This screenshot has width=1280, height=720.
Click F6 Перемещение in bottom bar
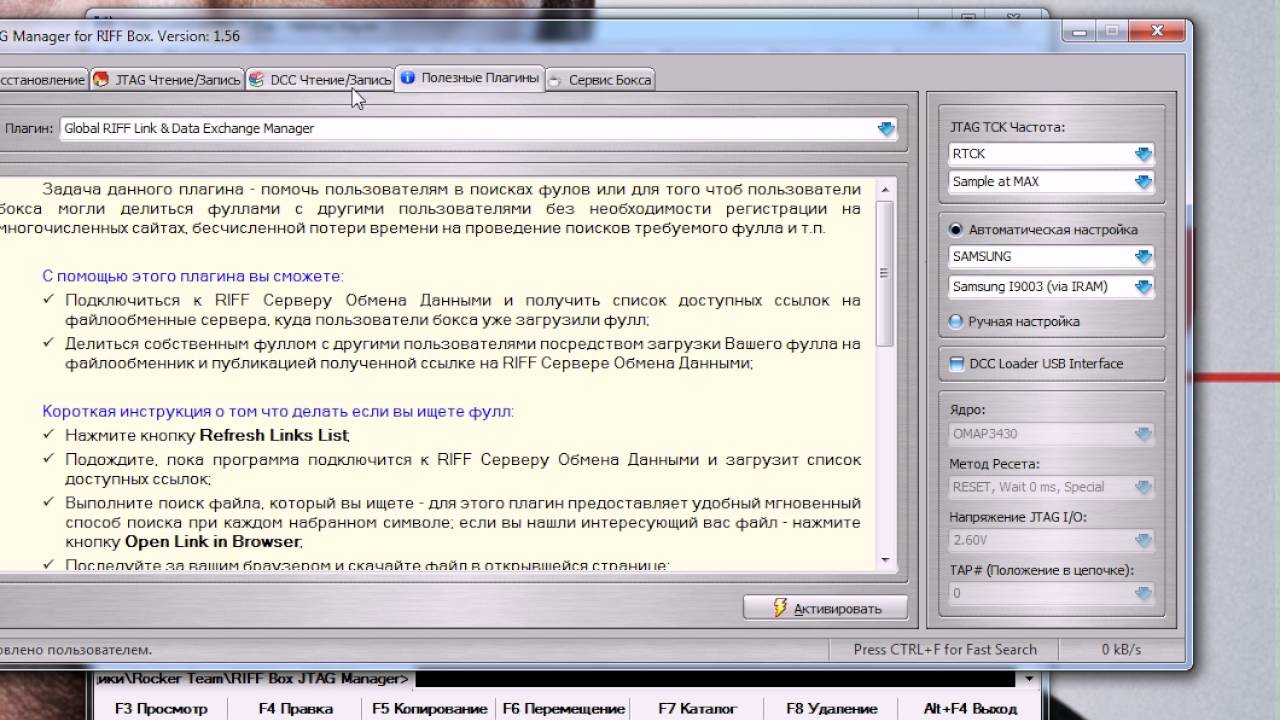coord(563,708)
